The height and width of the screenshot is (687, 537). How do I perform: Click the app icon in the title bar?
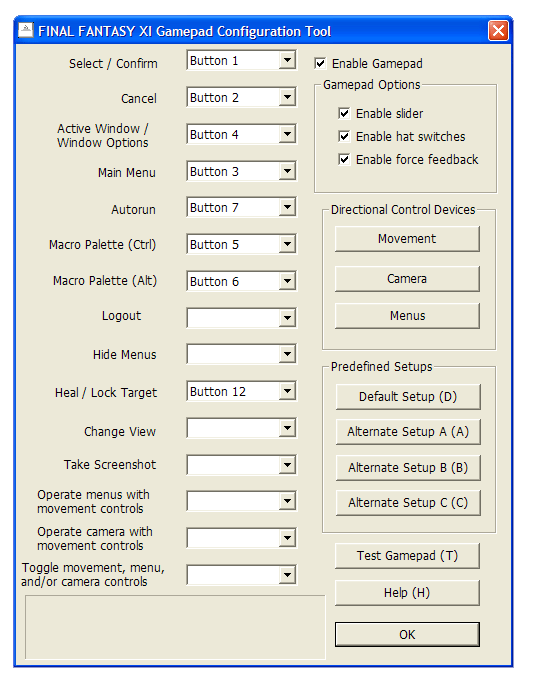pyautogui.click(x=26, y=31)
